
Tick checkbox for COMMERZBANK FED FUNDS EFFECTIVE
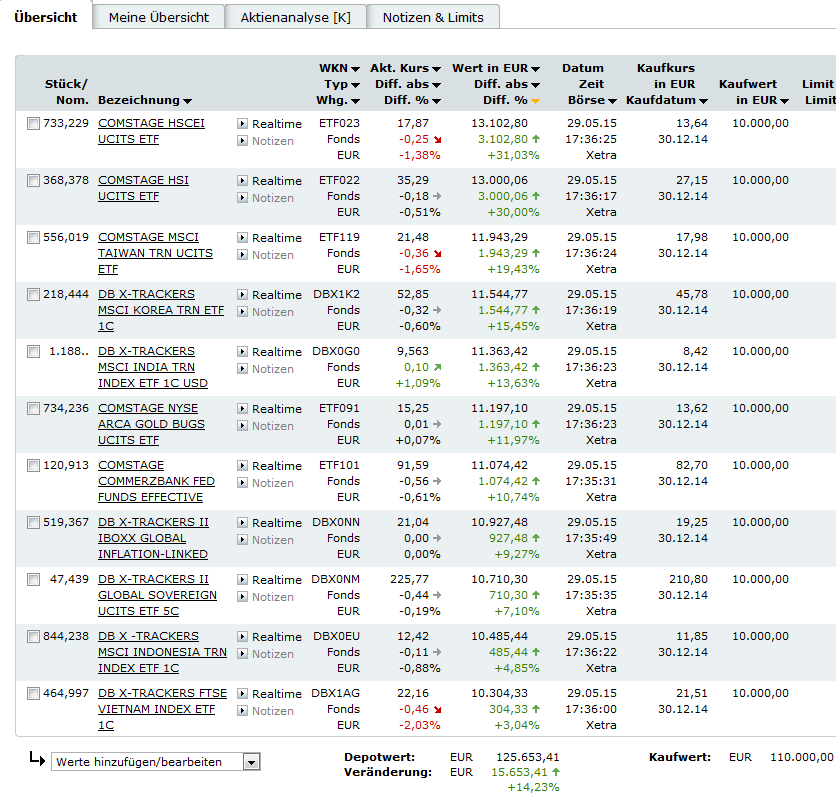coord(33,466)
